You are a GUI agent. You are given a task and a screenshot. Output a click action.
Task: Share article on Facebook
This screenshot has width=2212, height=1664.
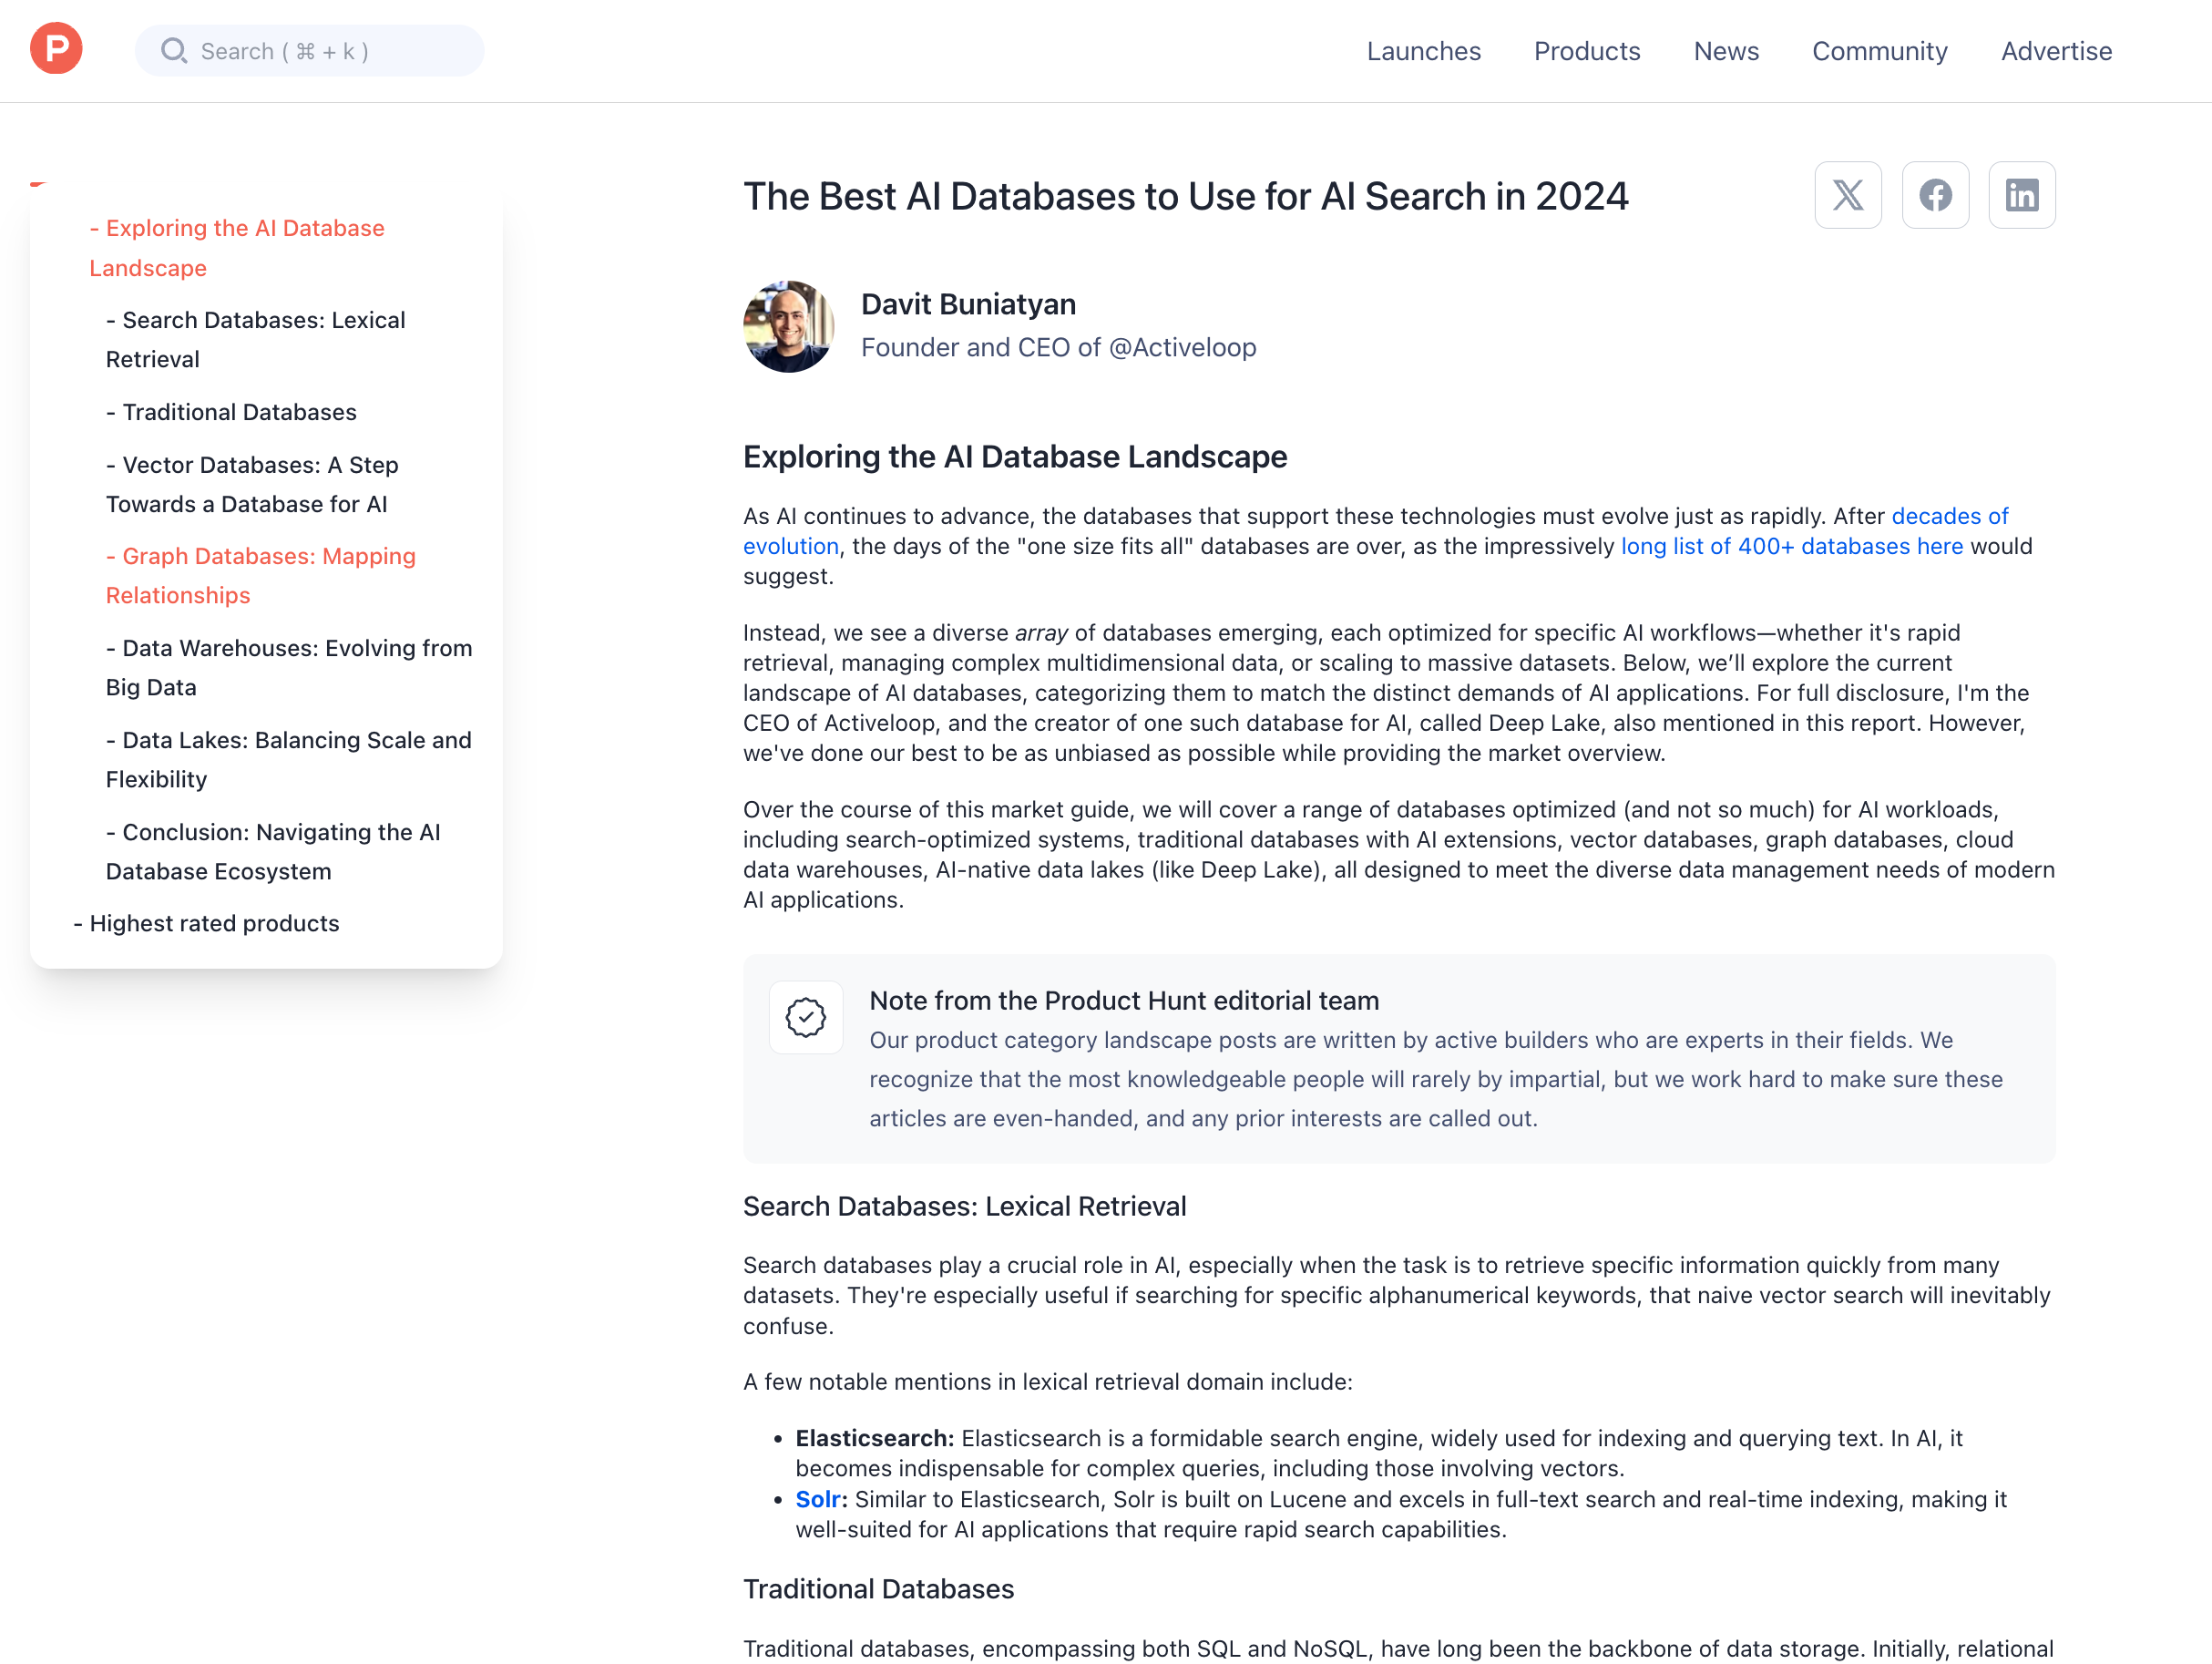pyautogui.click(x=1935, y=195)
